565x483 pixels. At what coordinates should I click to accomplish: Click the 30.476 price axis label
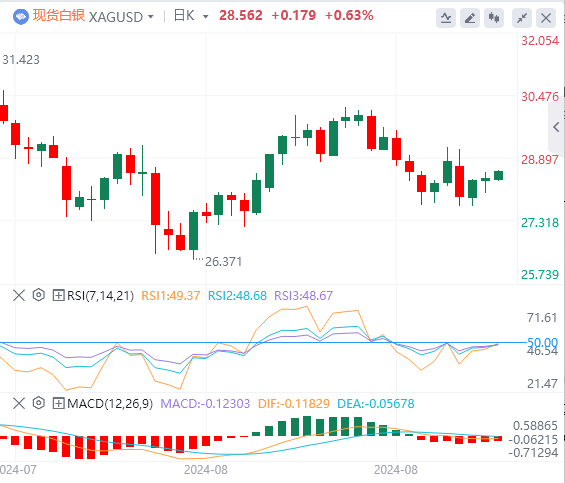tap(540, 97)
